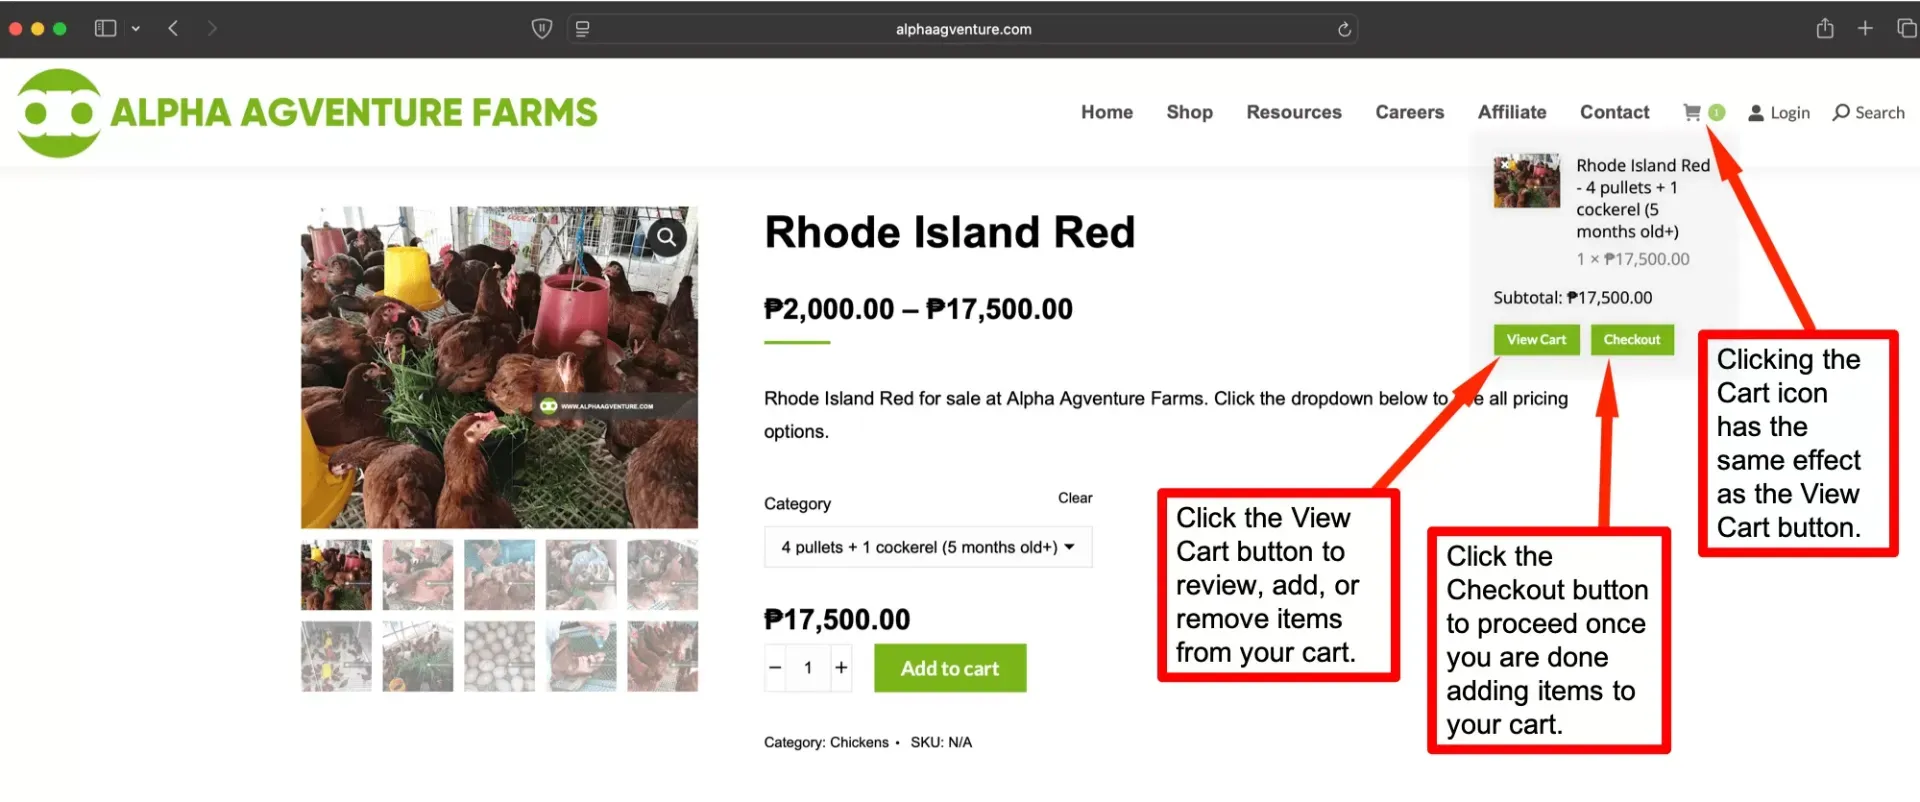Open a new tab with the plus icon
This screenshot has width=1920, height=802.
point(1865,28)
